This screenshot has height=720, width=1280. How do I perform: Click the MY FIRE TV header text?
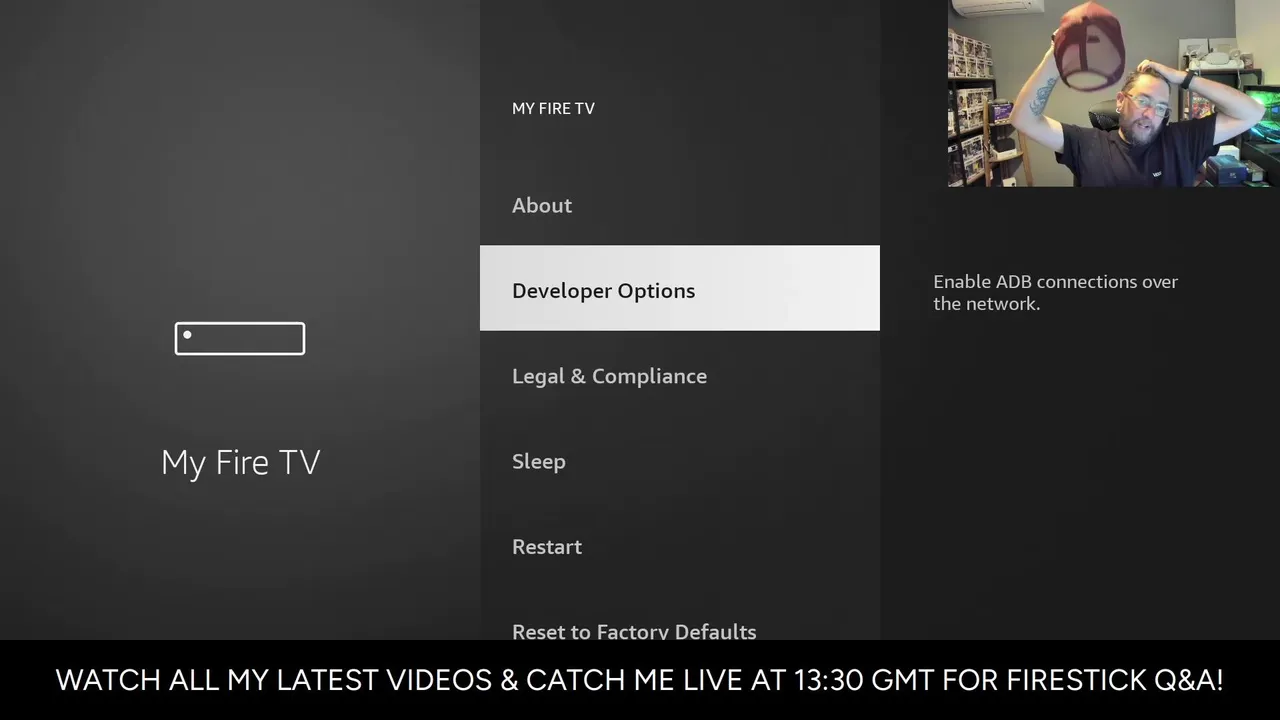[x=553, y=108]
